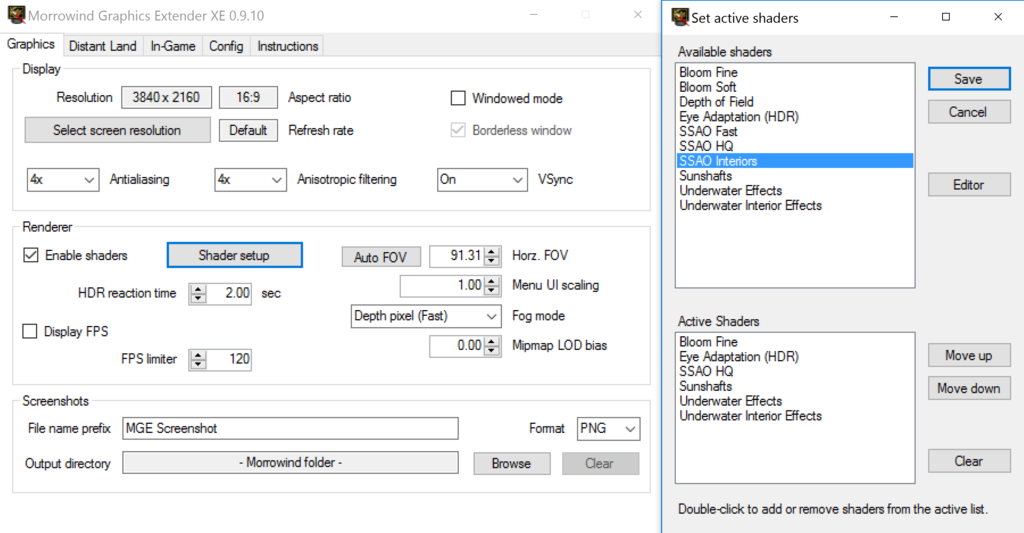Open the Antialiasing dropdown

[x=63, y=179]
